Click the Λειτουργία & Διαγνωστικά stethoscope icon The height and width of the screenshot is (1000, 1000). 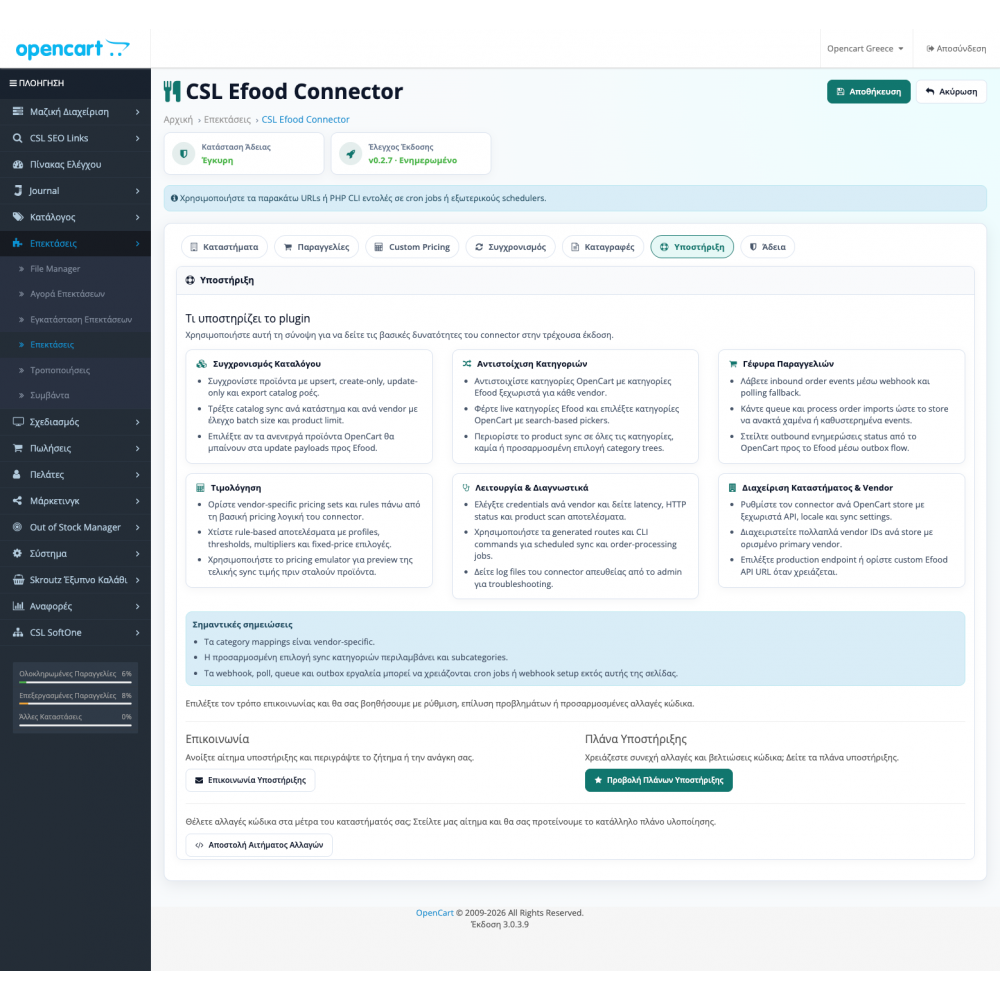[x=466, y=488]
